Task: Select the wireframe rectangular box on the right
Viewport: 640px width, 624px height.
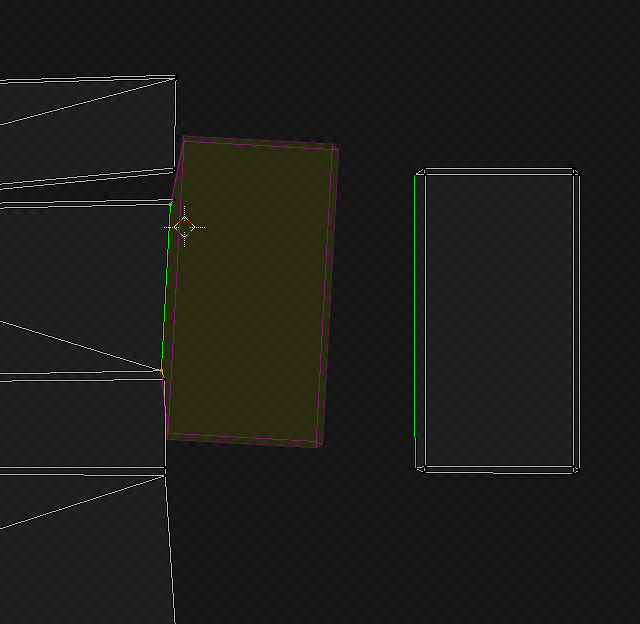Action: (x=497, y=321)
